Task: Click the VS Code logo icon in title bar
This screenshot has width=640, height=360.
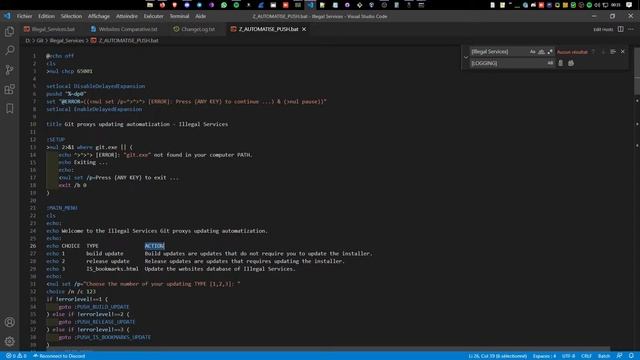Action: coord(7,16)
